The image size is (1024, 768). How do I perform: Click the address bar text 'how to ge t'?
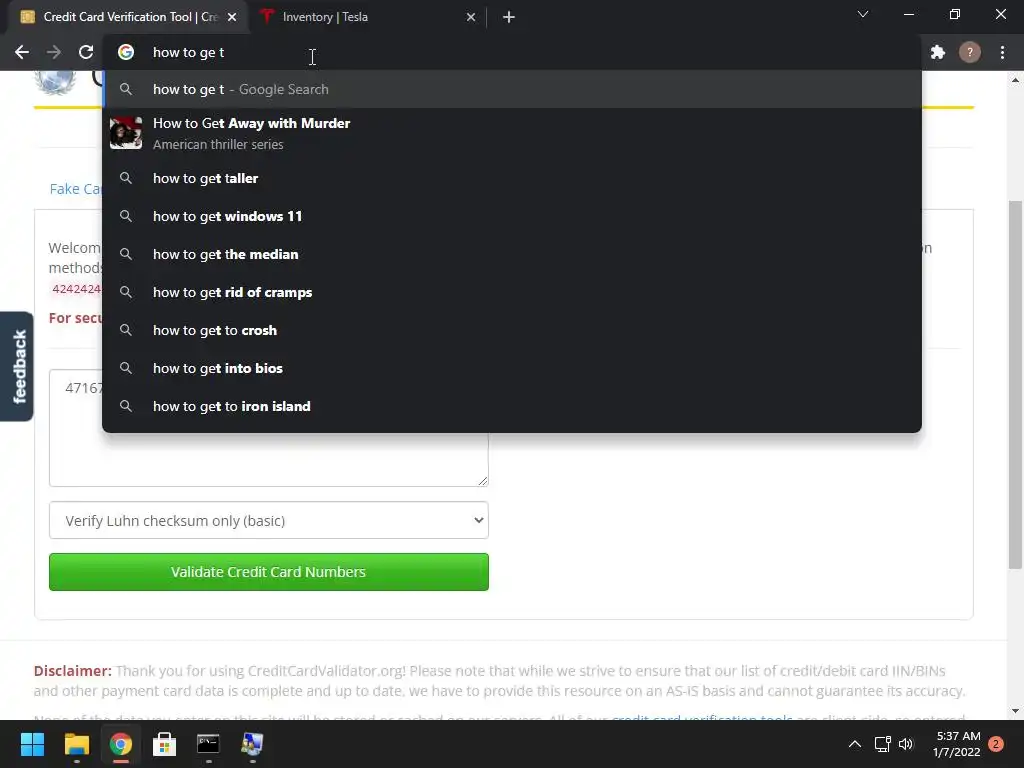(188, 52)
